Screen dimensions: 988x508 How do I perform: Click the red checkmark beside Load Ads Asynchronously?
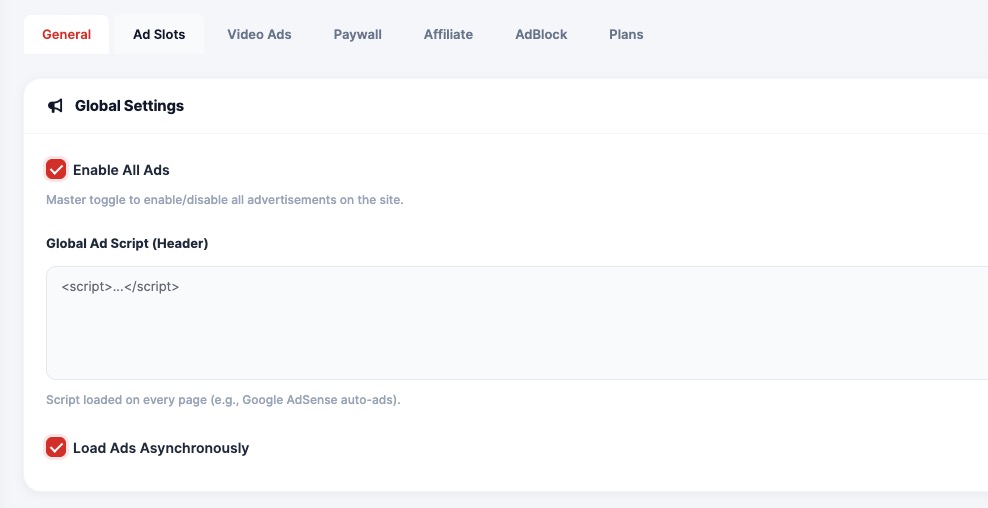click(56, 448)
